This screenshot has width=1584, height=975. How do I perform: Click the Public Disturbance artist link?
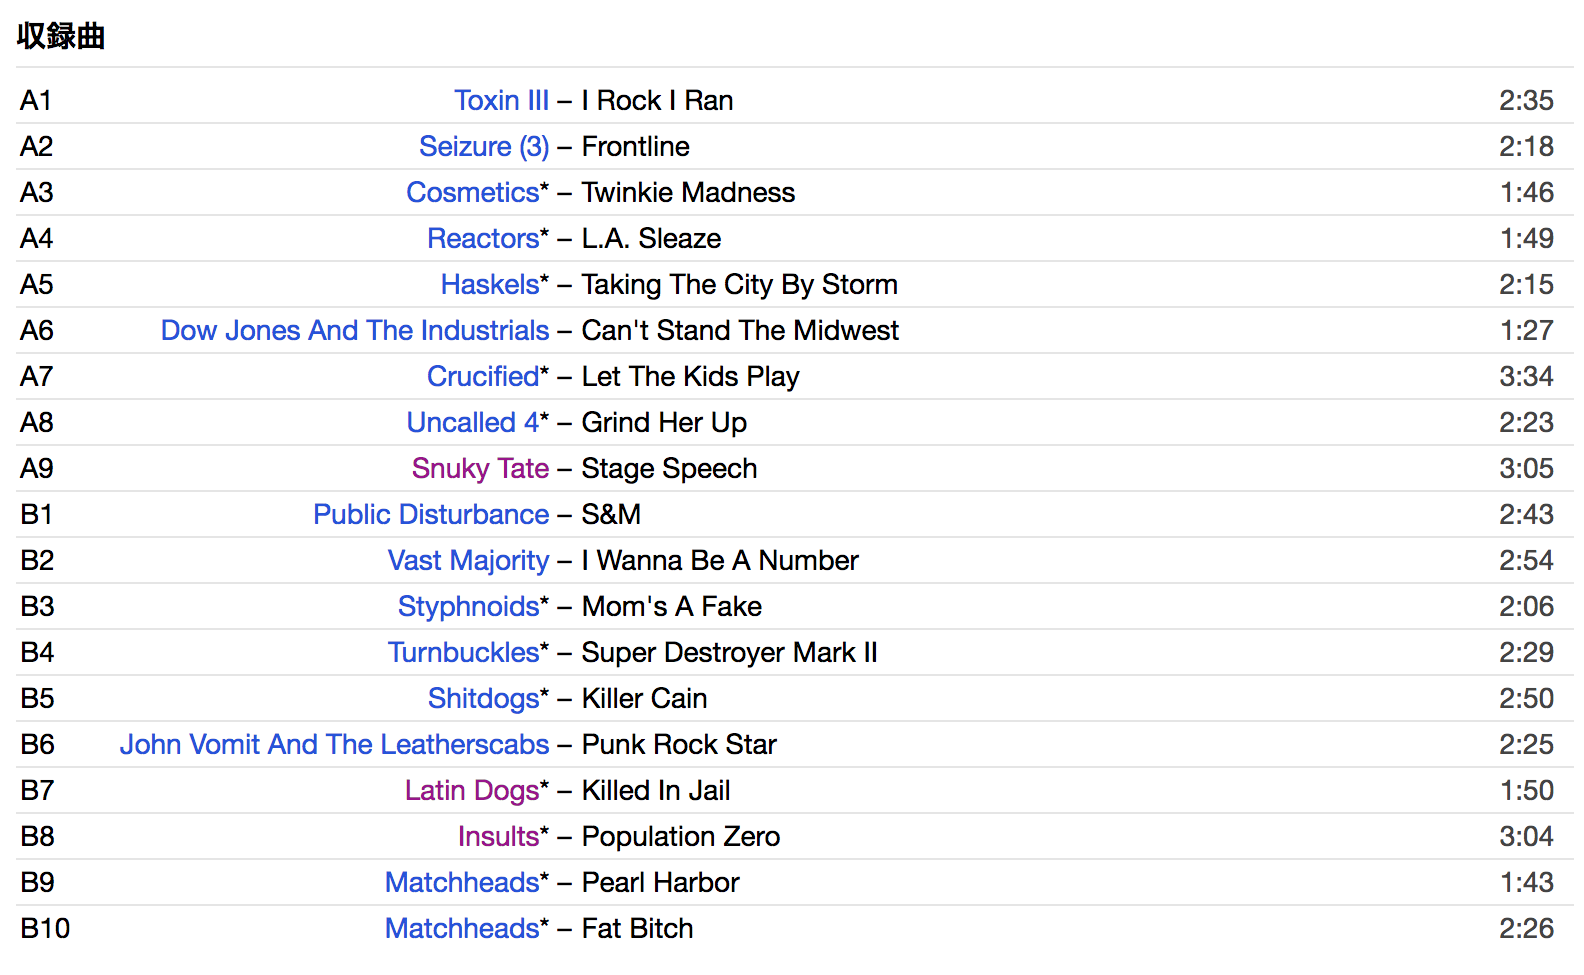point(431,515)
